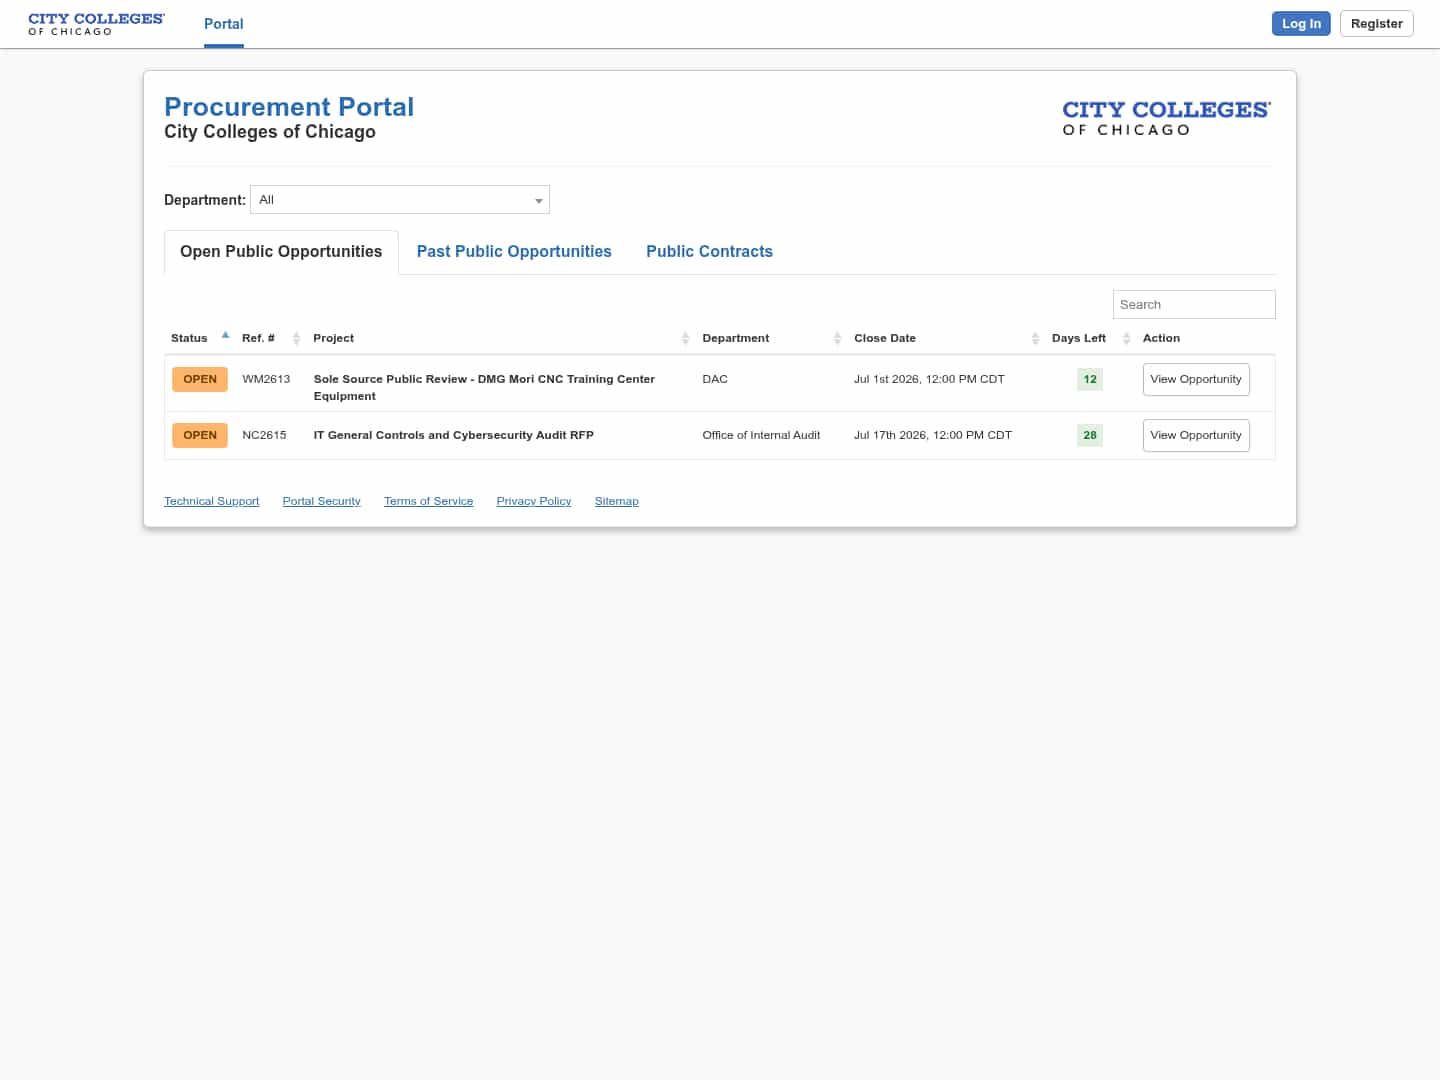
Task: Click the DAC department cell
Action: (x=715, y=379)
